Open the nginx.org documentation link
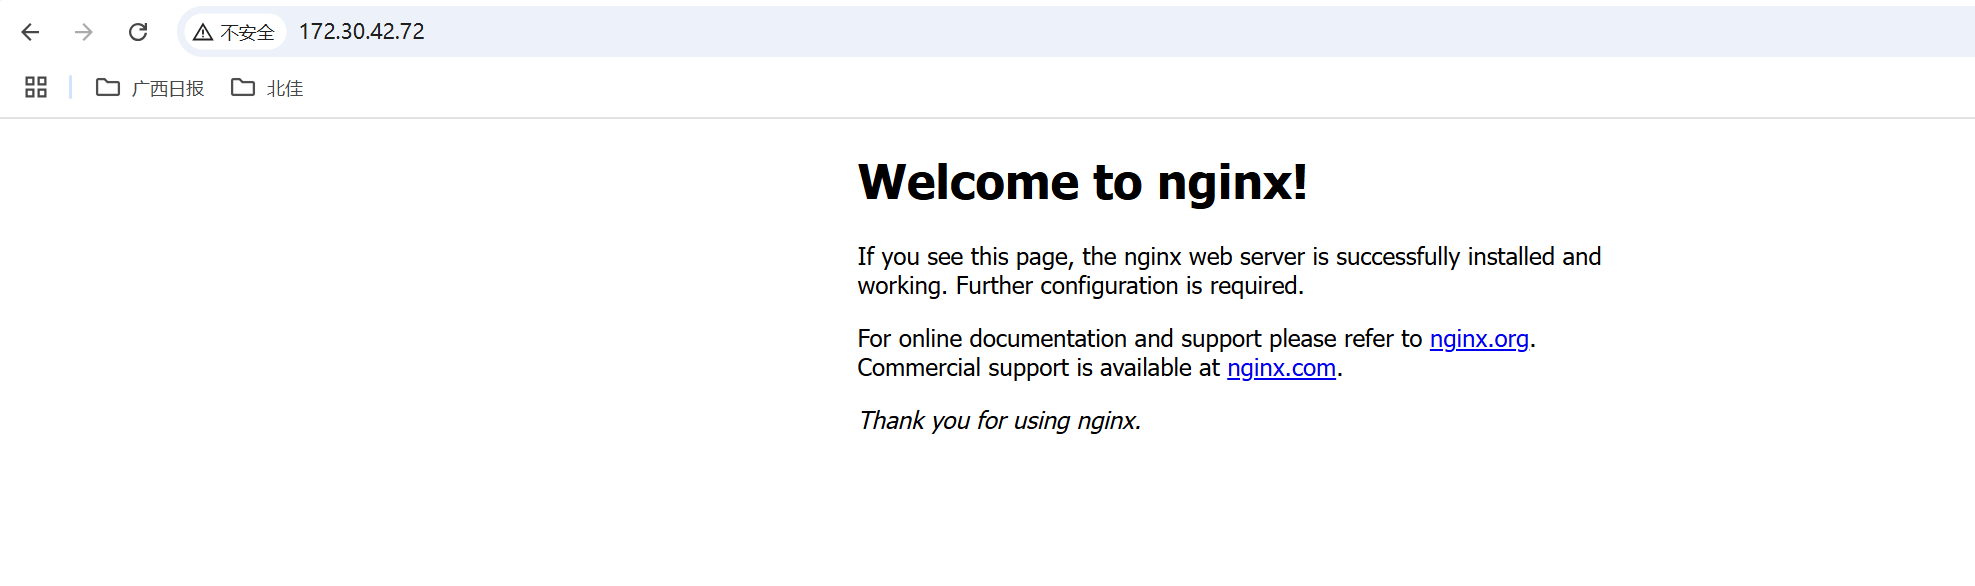 click(1478, 339)
